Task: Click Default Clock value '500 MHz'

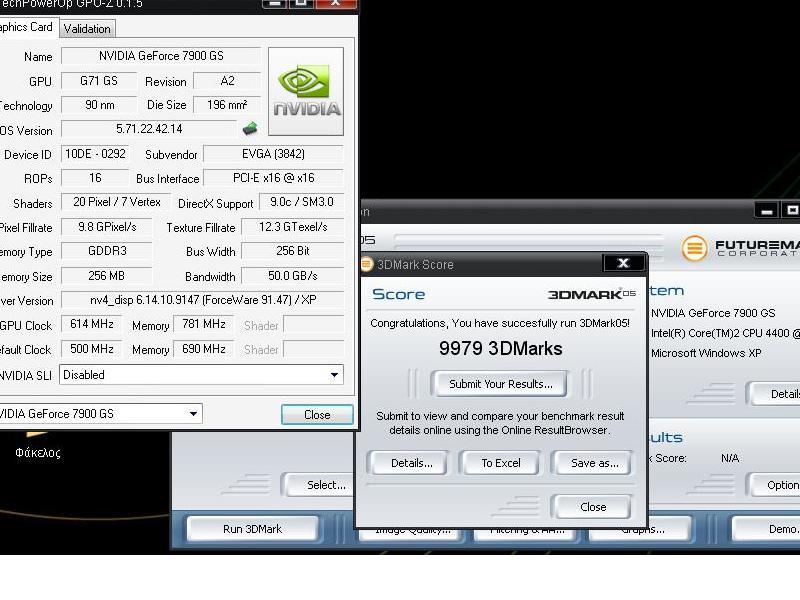Action: point(92,348)
